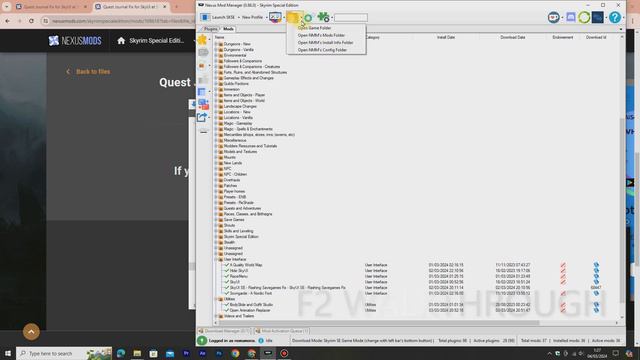Switch to the Plugins tab
The height and width of the screenshot is (360, 640).
coord(210,29)
